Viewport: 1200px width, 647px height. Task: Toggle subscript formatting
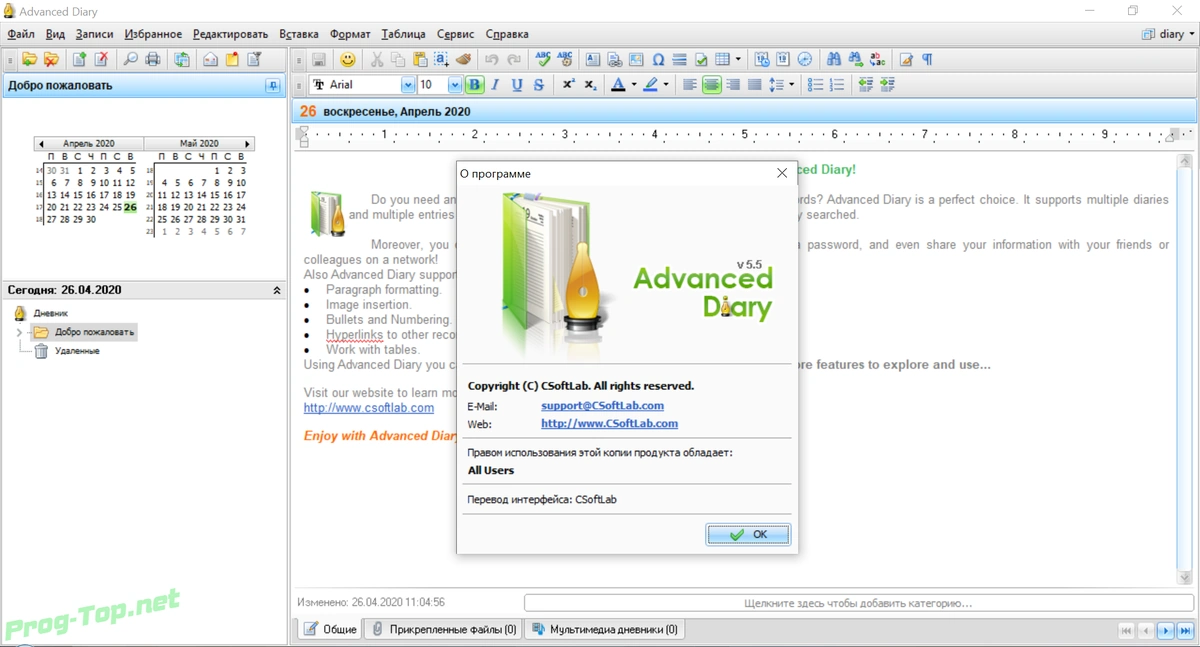pyautogui.click(x=590, y=85)
